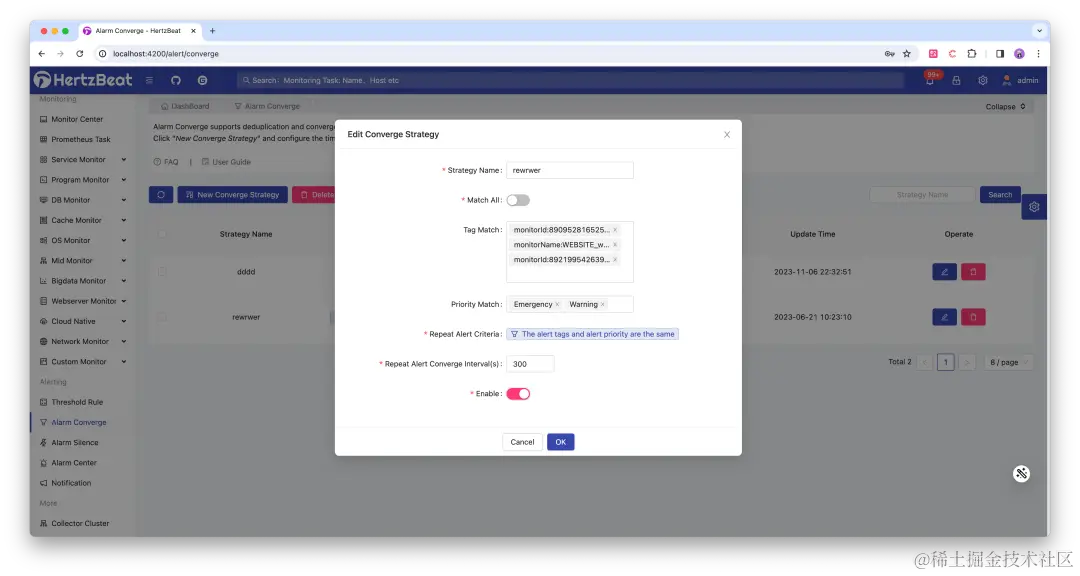Toggle the Enable switch off

(518, 393)
